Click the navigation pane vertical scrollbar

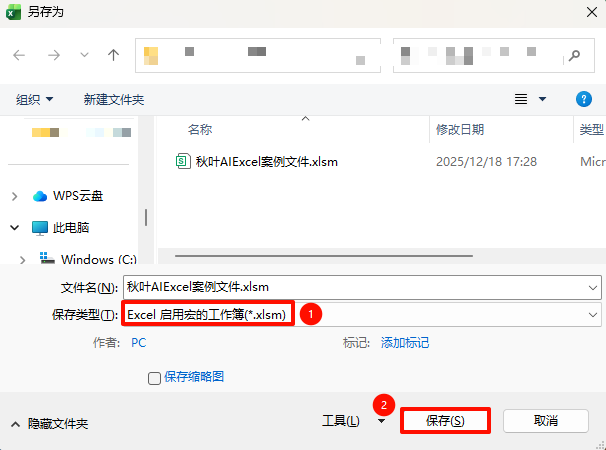pyautogui.click(x=146, y=217)
